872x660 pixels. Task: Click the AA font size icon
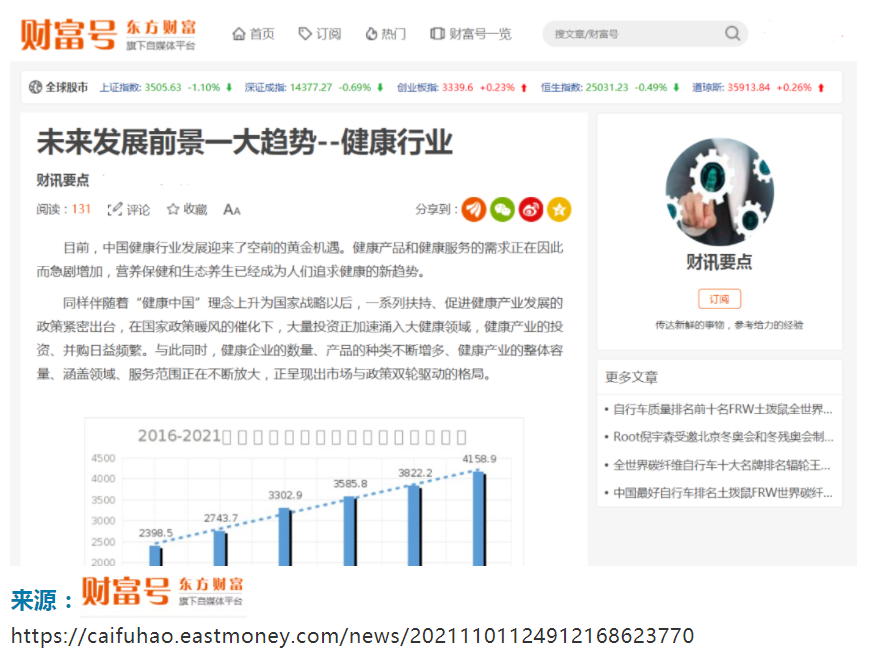tap(232, 210)
